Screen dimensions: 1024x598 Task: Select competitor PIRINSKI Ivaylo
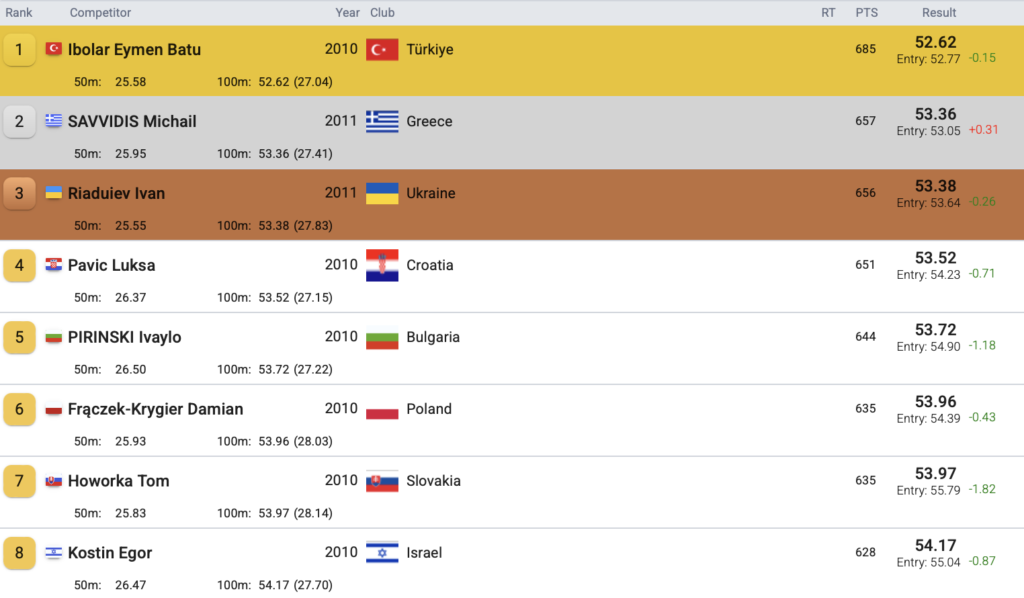[124, 337]
